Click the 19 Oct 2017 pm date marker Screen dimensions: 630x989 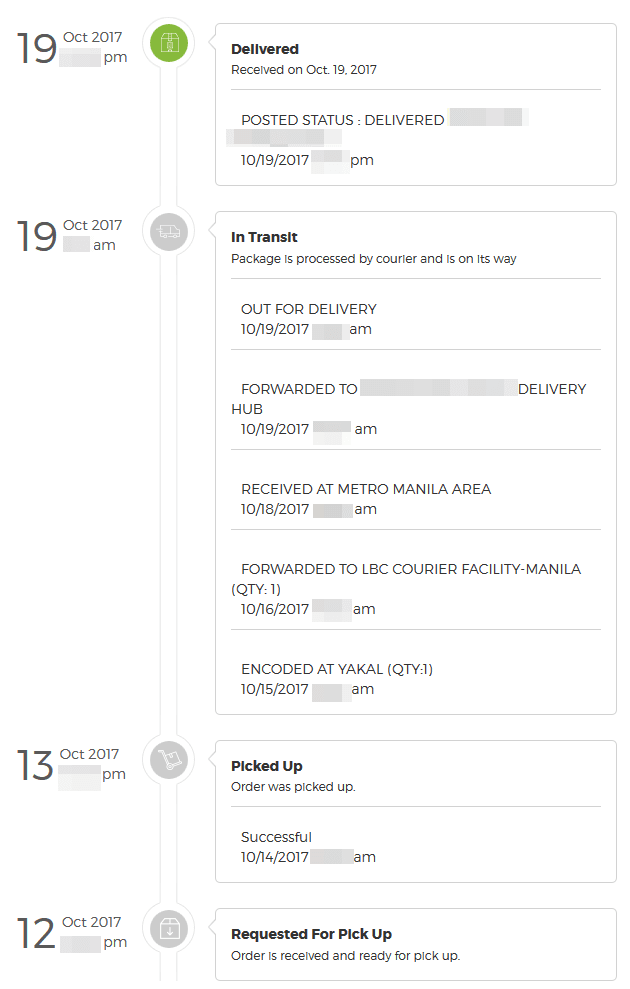pyautogui.click(x=70, y=47)
